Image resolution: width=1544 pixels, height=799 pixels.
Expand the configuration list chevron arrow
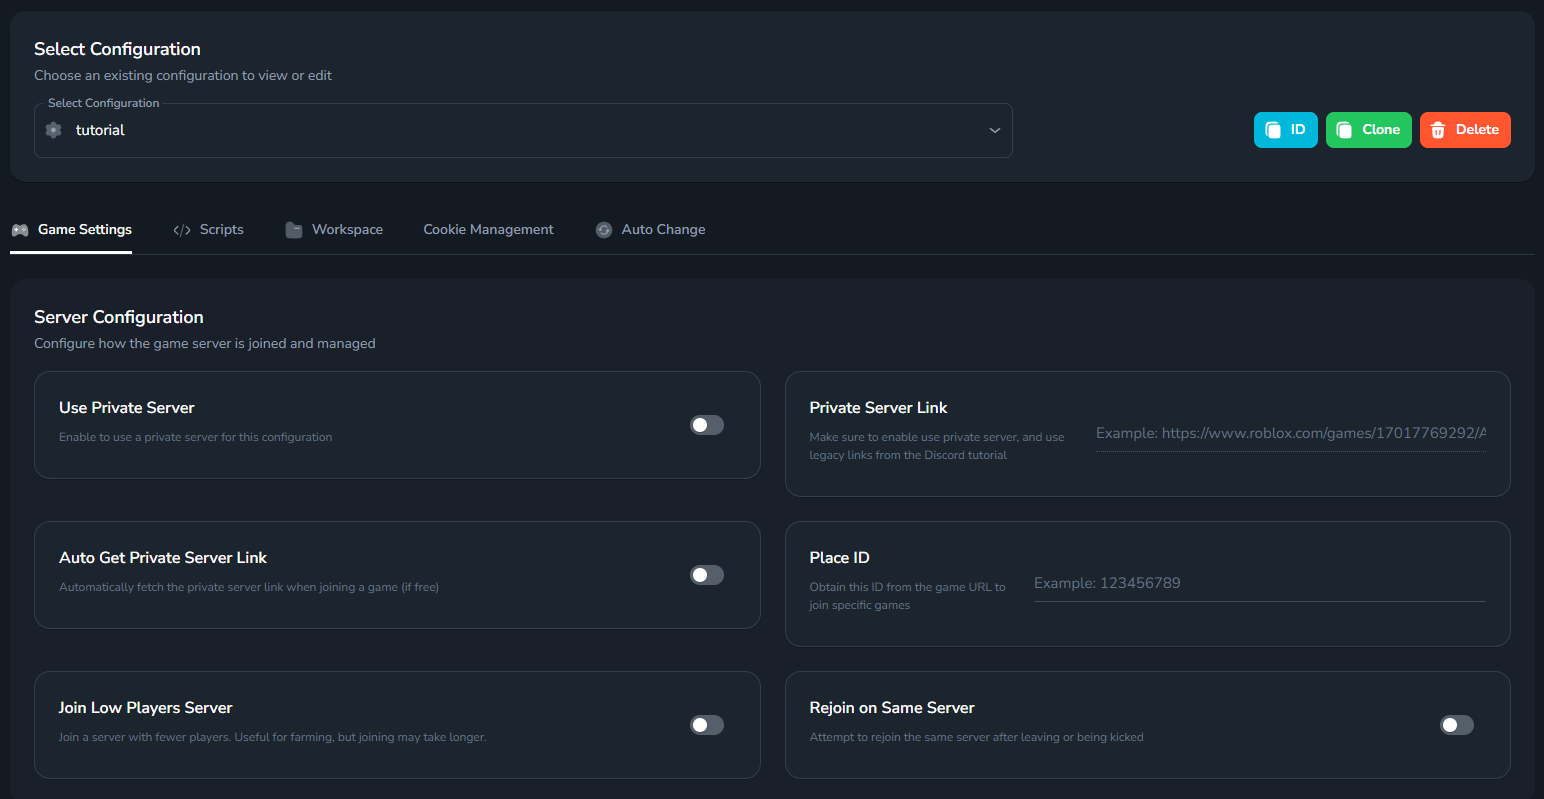coord(995,130)
